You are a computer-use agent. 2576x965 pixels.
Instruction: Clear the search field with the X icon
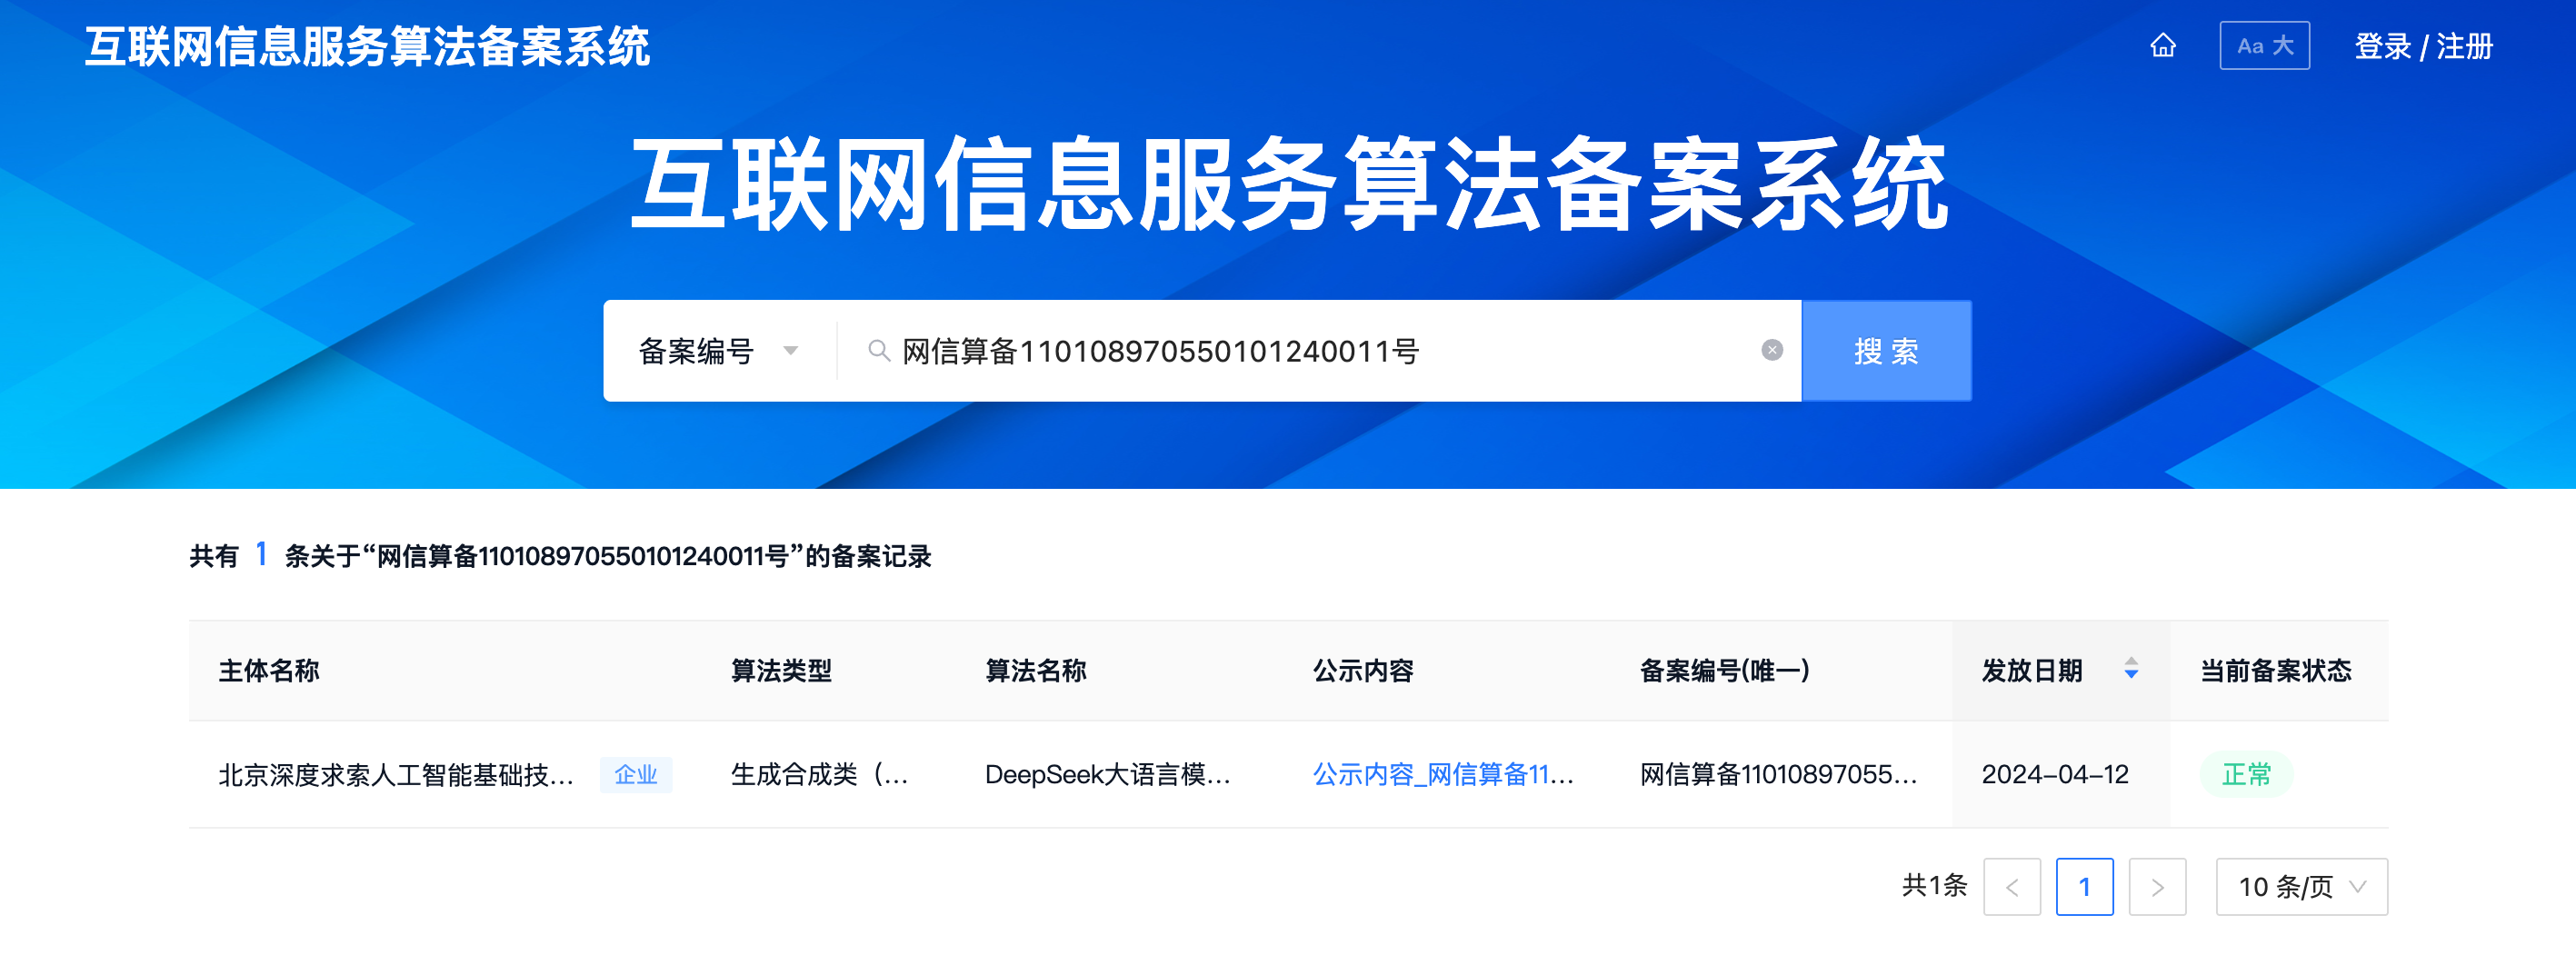(1771, 350)
